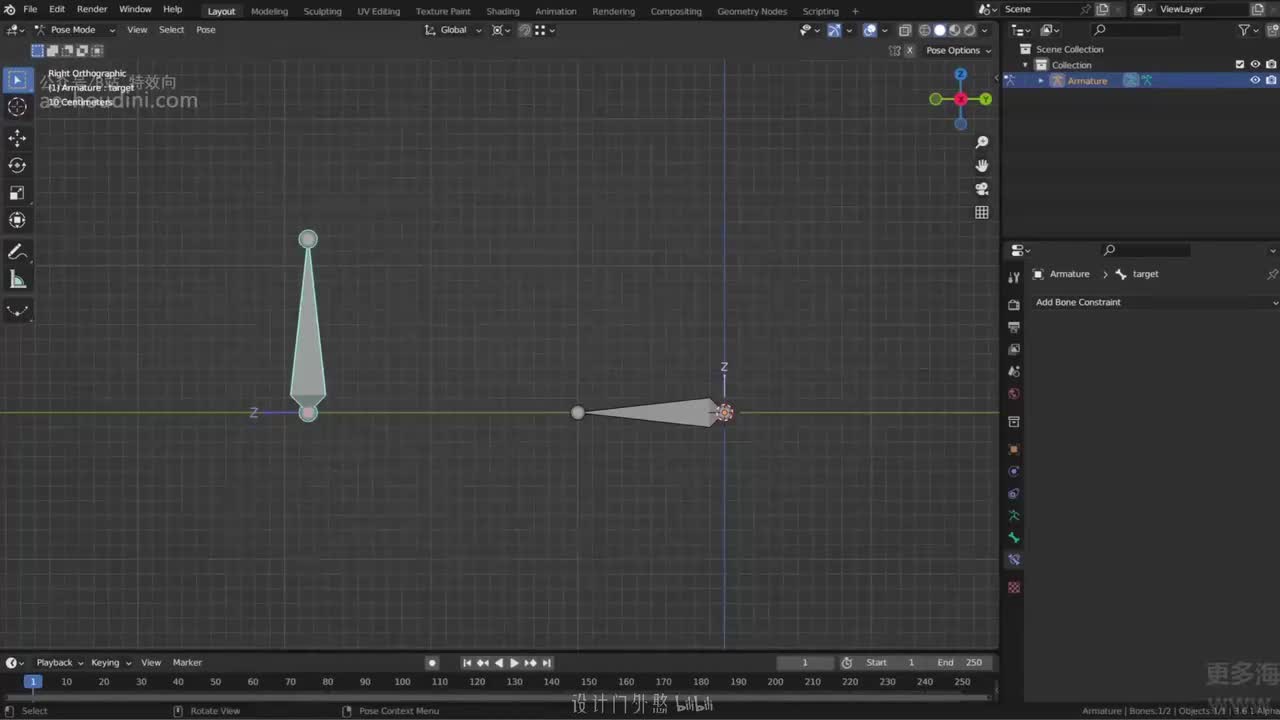Viewport: 1280px width, 720px height.
Task: Hide the Collection in viewport via eye
Action: click(x=1256, y=65)
